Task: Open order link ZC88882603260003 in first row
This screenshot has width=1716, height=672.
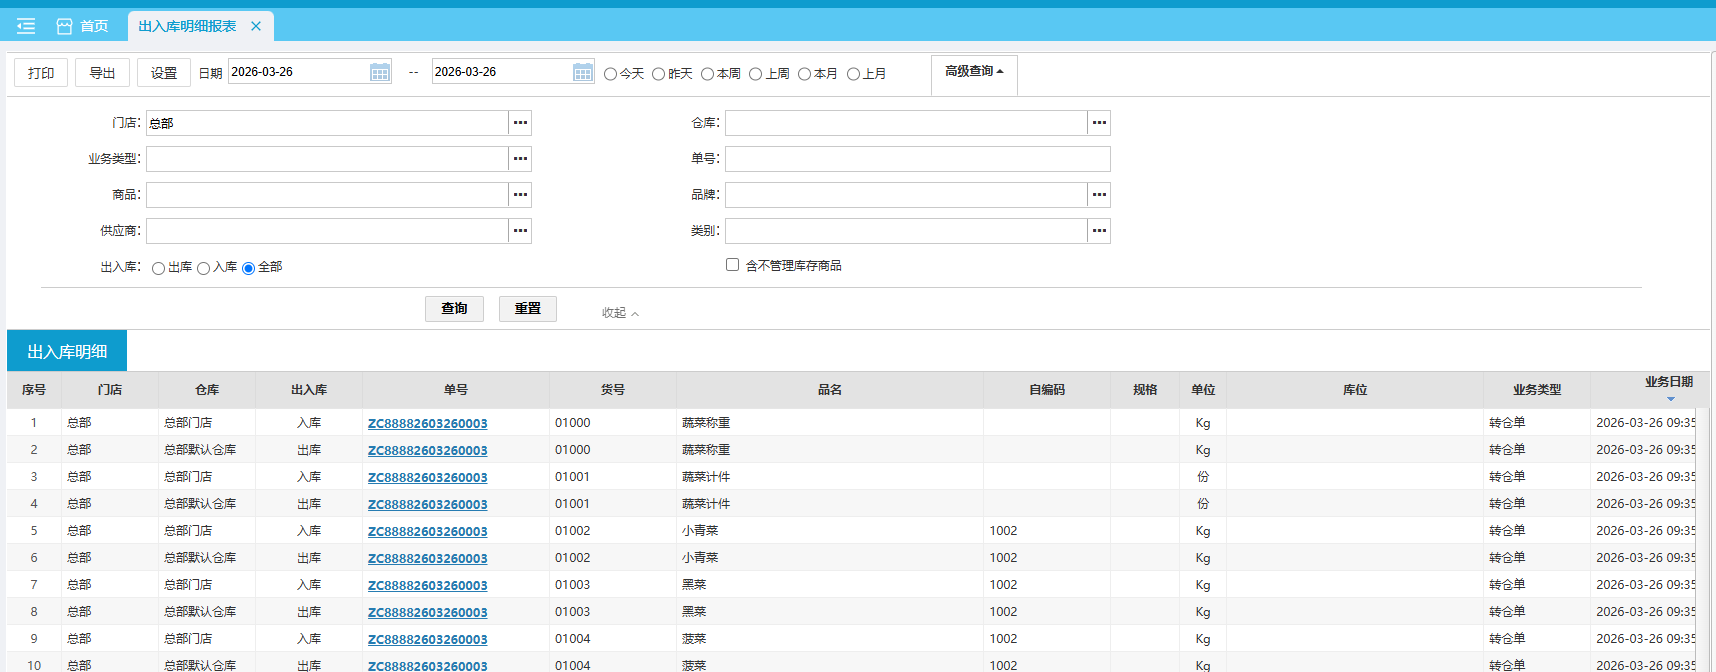Action: click(427, 424)
